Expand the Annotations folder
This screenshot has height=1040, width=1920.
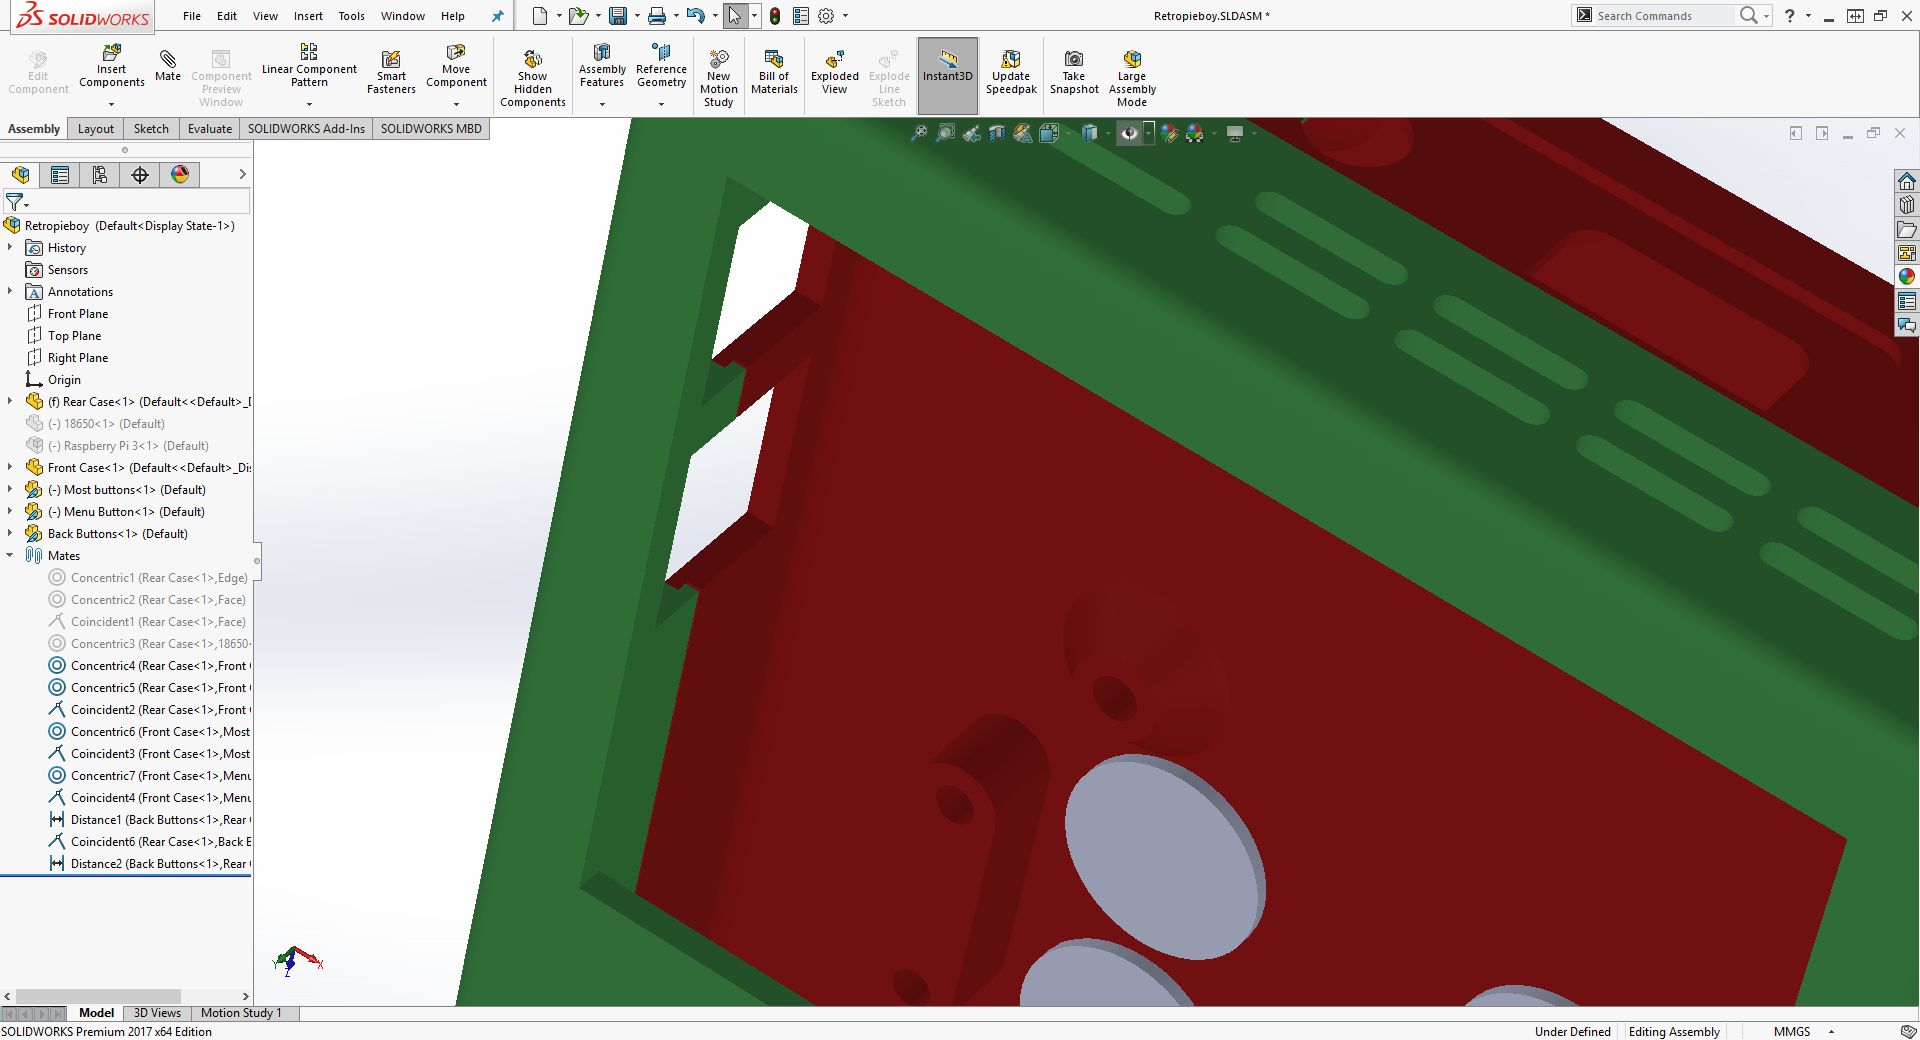[10, 292]
